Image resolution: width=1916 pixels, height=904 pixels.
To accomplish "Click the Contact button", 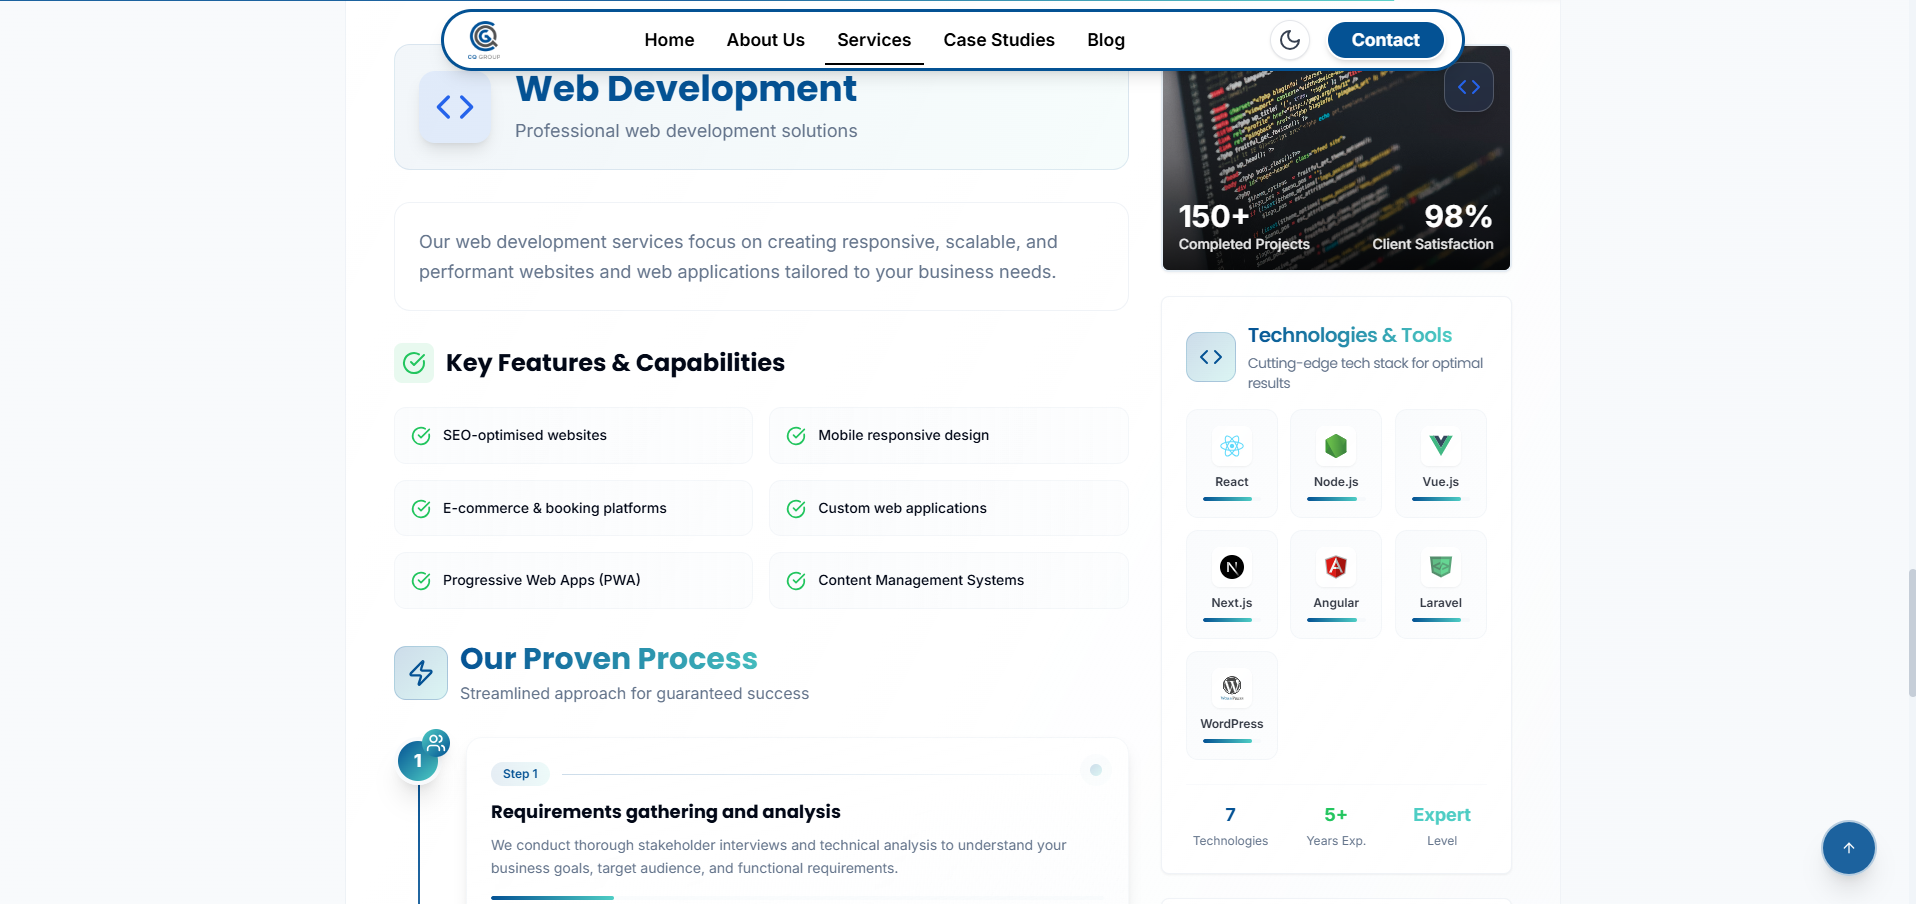I will [x=1385, y=40].
